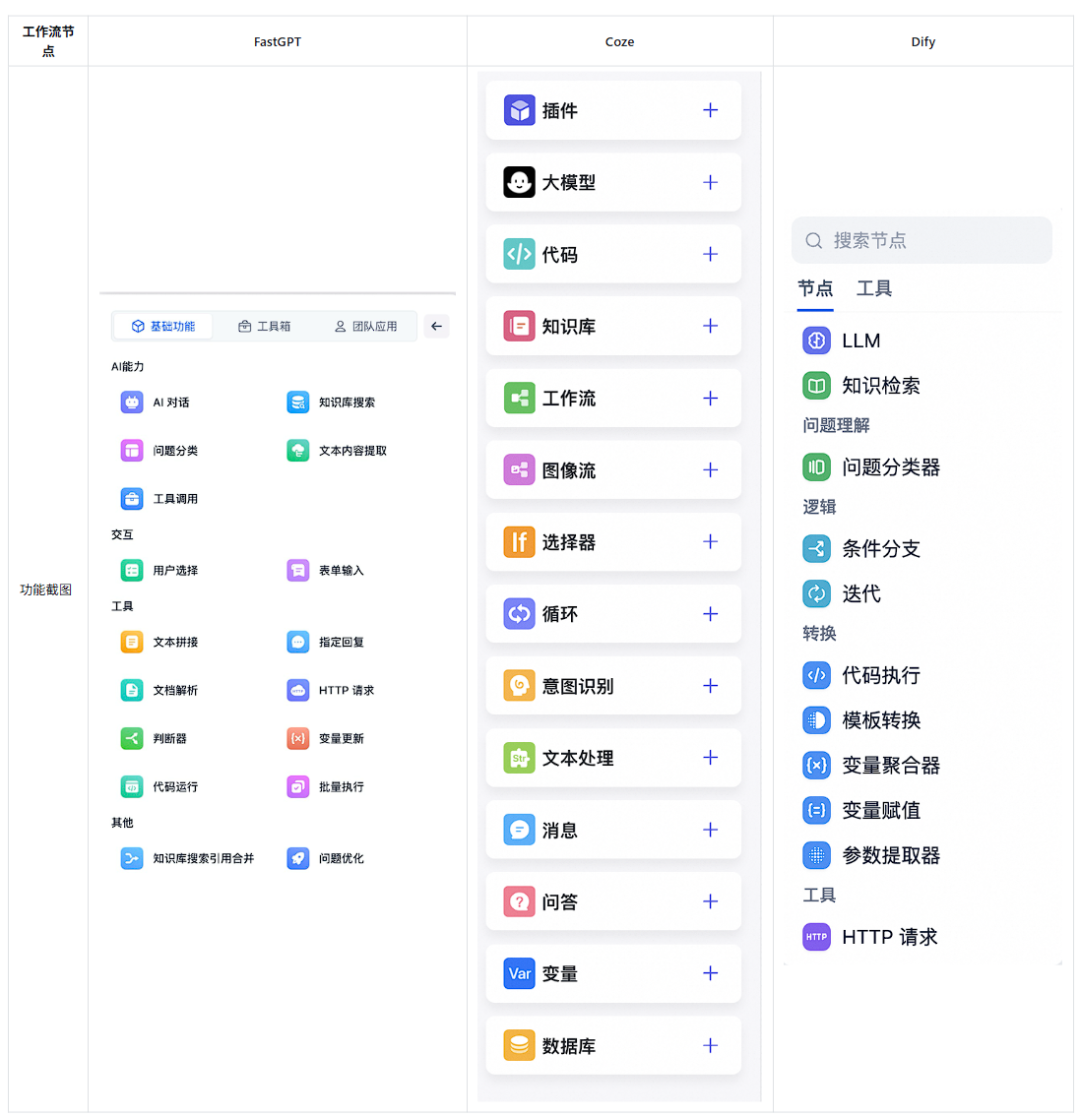
Task: Select 代码执行 in the Dify list
Action: click(880, 675)
